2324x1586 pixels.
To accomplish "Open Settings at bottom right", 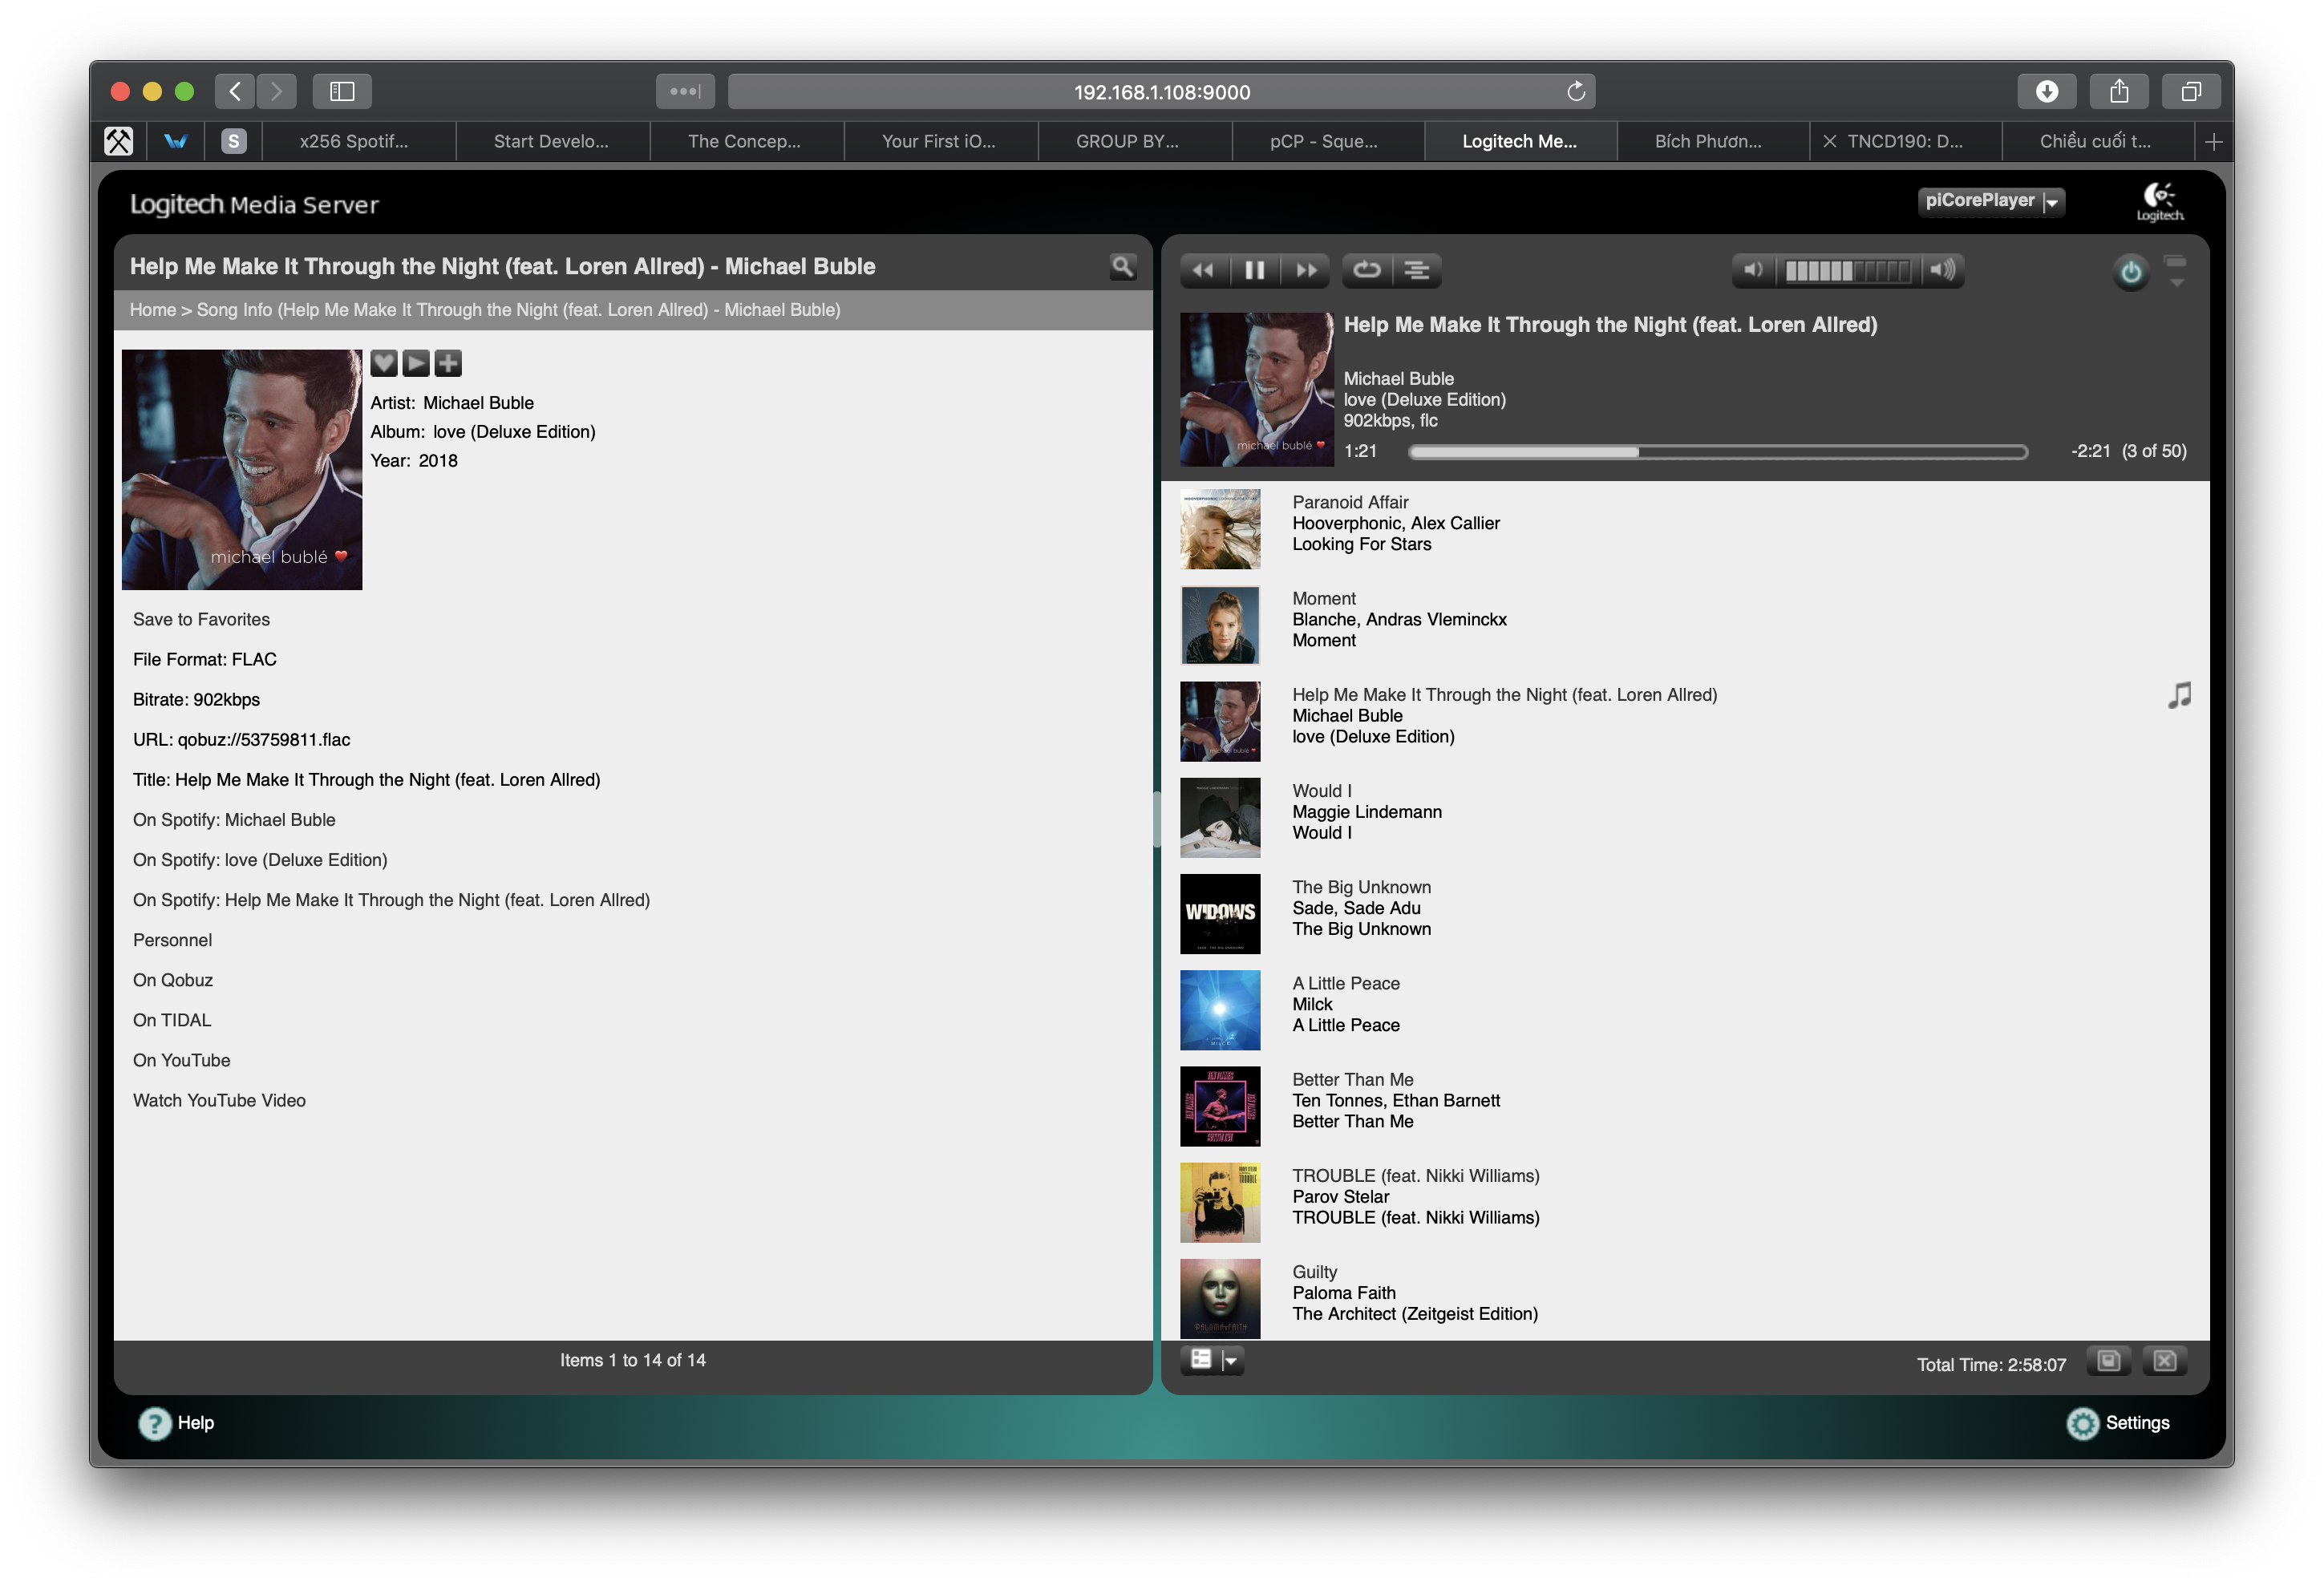I will click(x=2118, y=1423).
